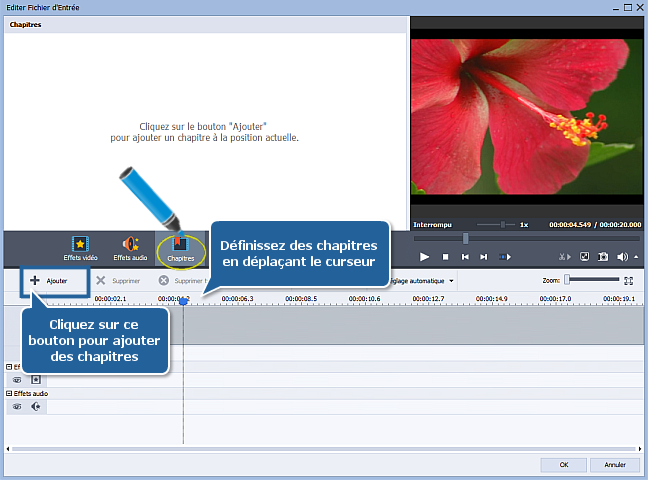Click the Interrompu status text
Screen dimensions: 650x480
click(x=432, y=225)
